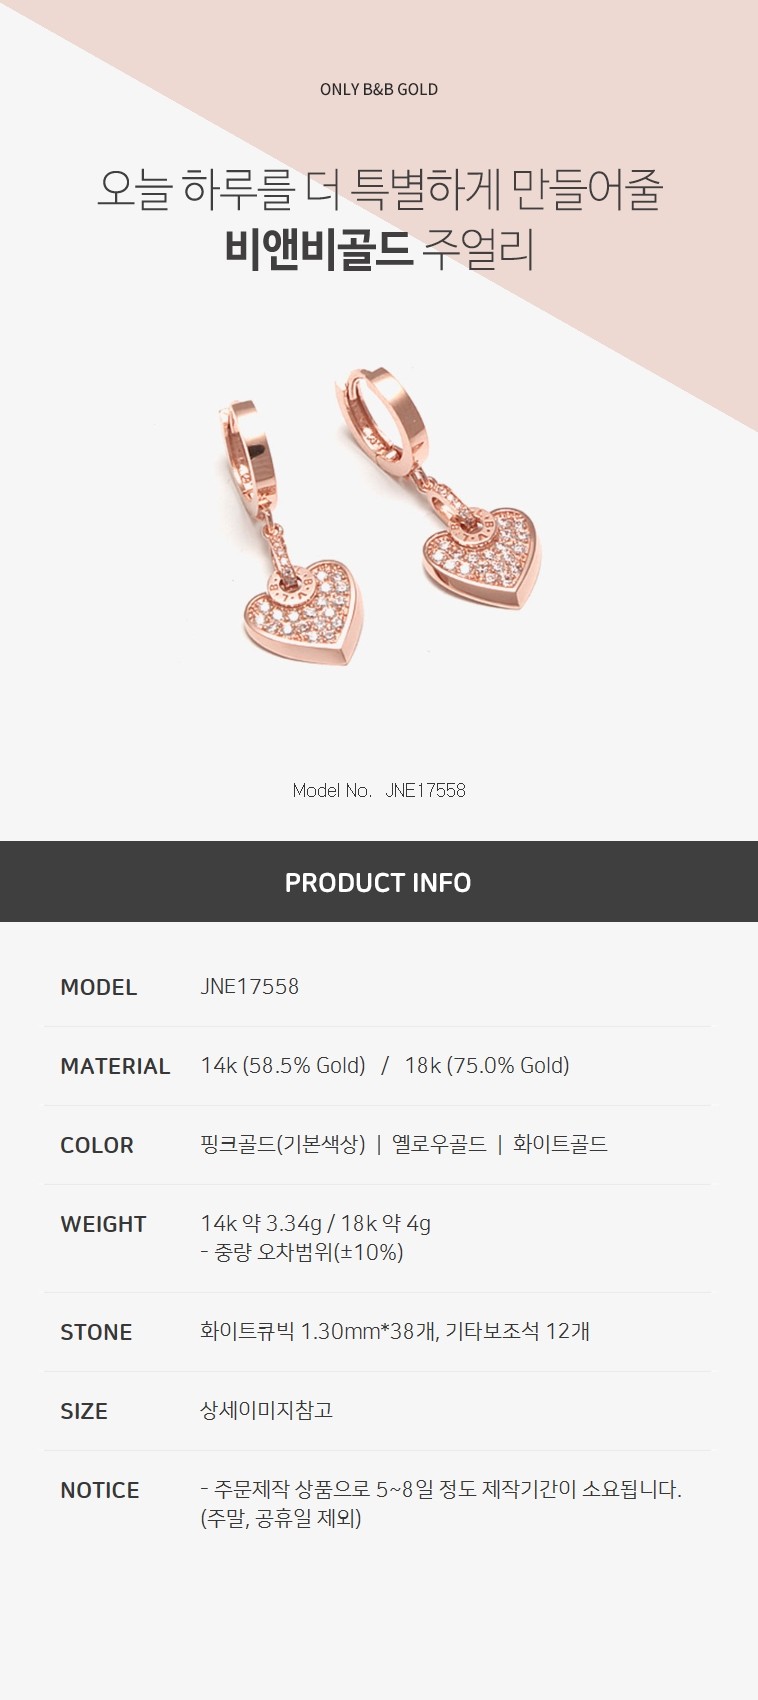Click the weight tolerance ±10% note

pyautogui.click(x=302, y=1252)
